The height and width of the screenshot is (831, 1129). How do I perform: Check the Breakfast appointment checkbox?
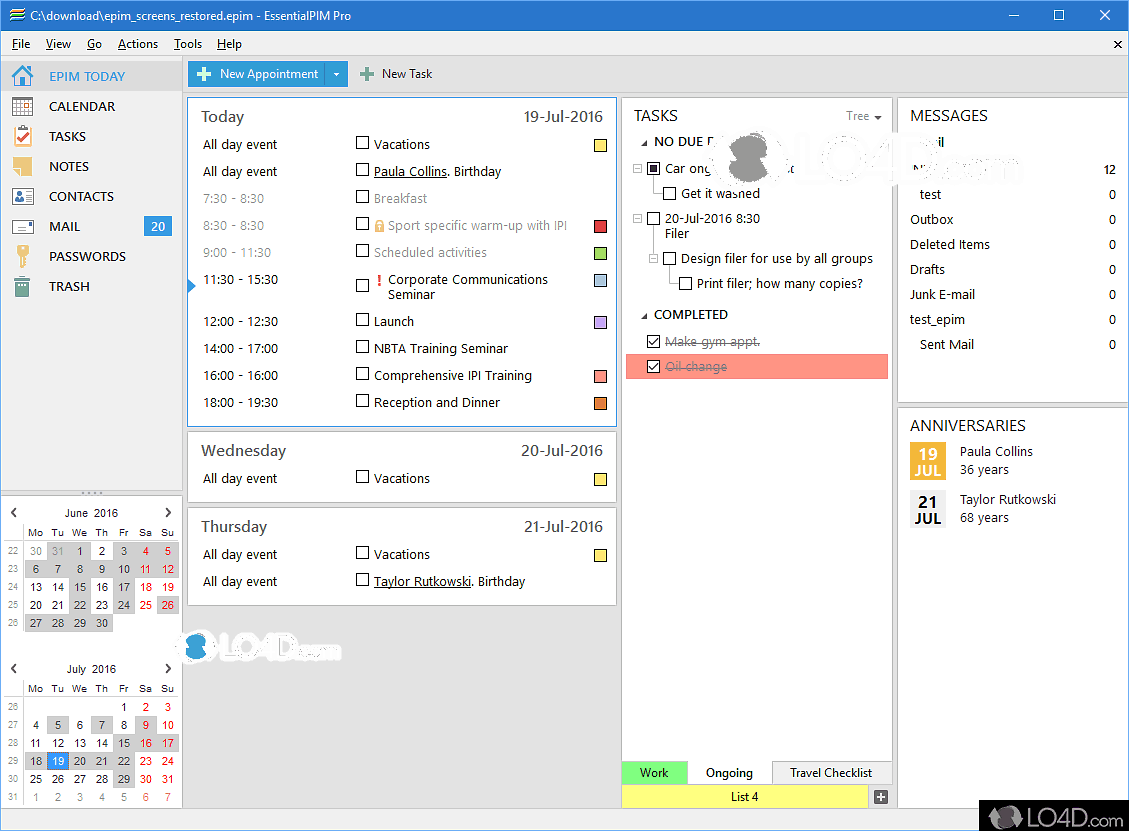[x=363, y=197]
